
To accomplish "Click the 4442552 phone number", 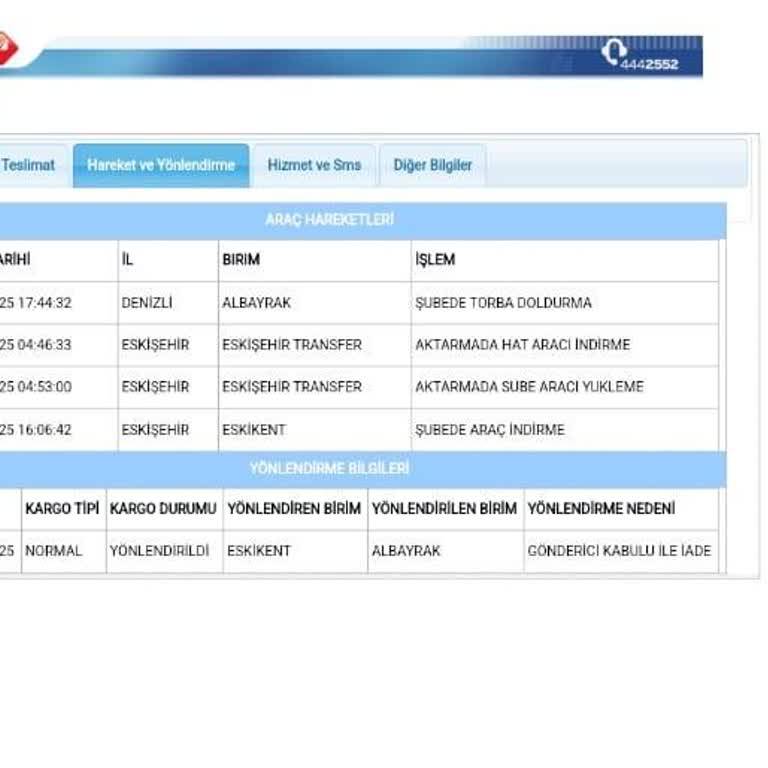I will (649, 64).
